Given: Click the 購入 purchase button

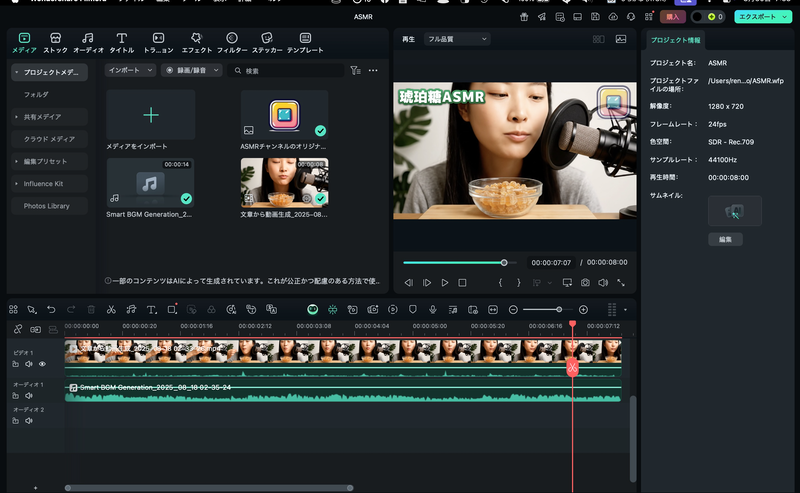Looking at the screenshot, I should coord(672,17).
